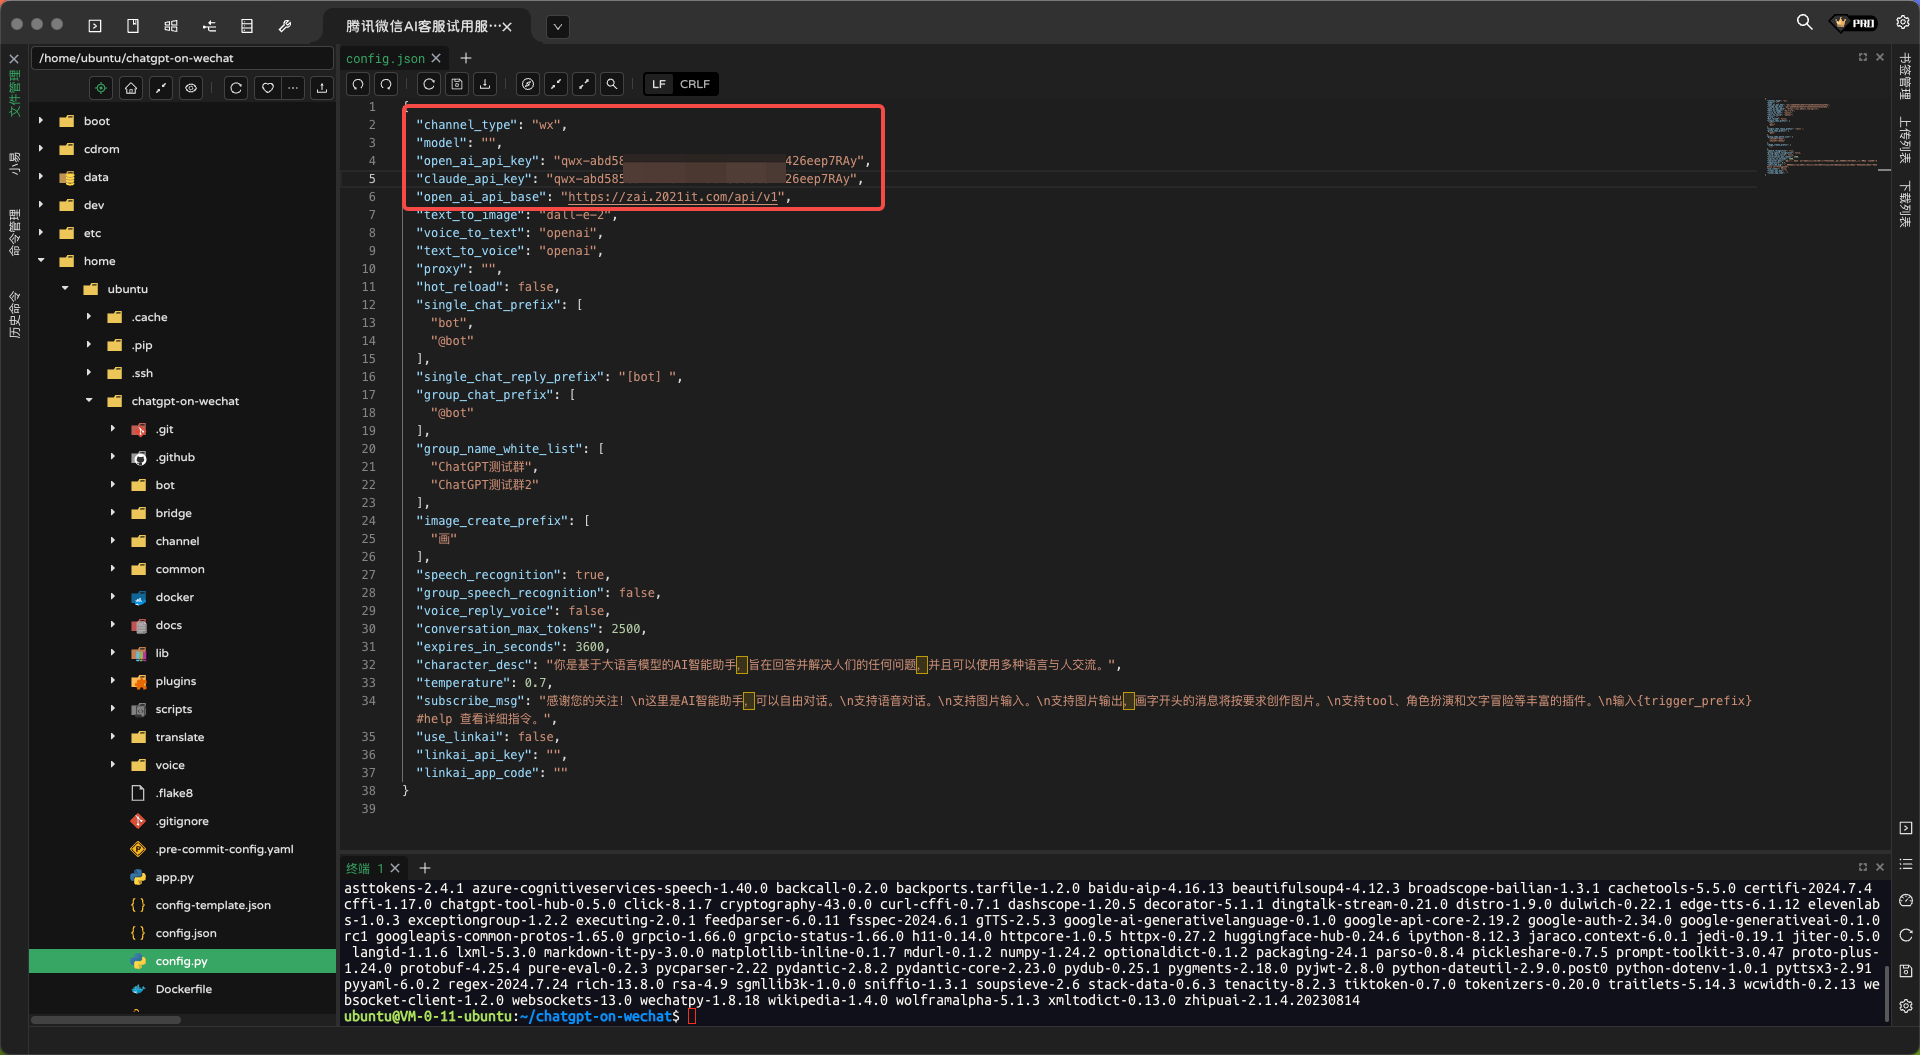Expand the .git folder

coord(113,429)
